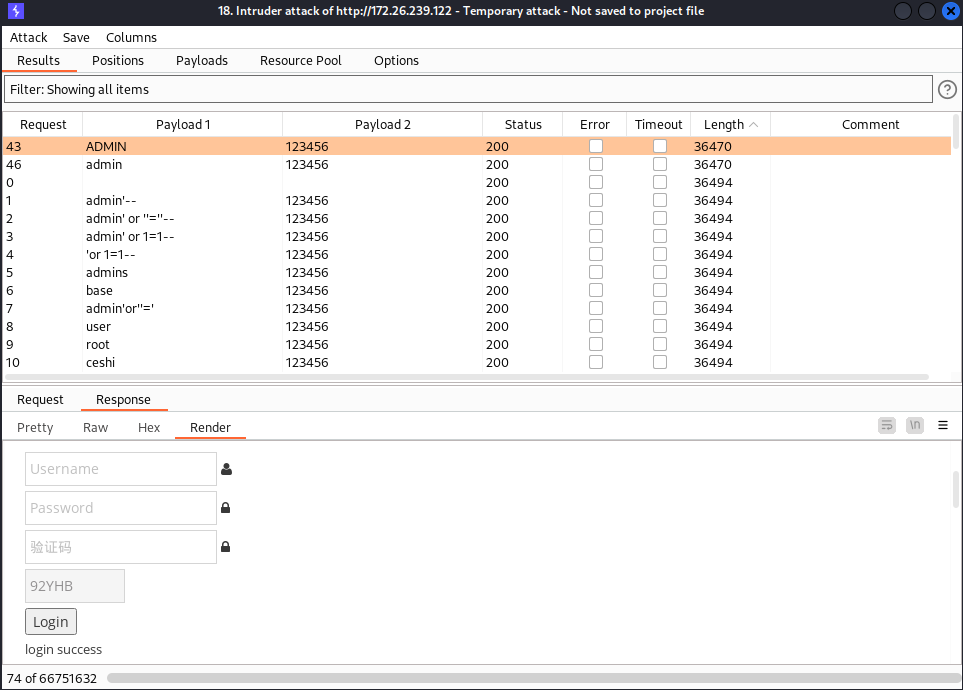
Task: Toggle show non-printable characters \n icon
Action: 914,425
